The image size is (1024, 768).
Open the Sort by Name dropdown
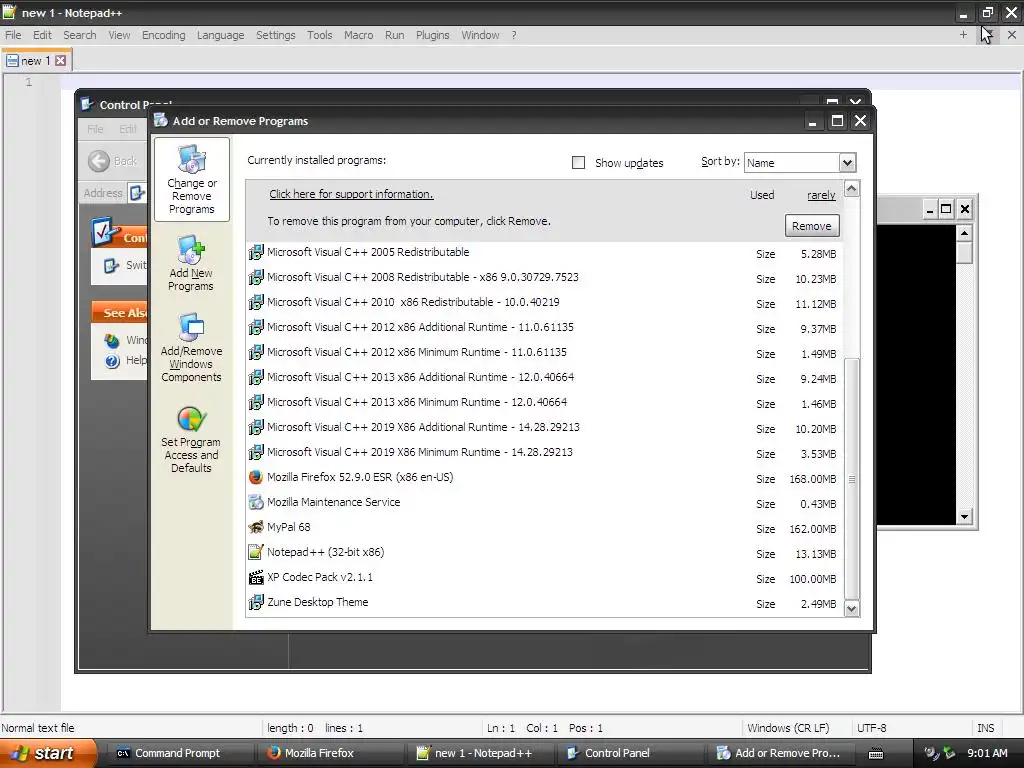(x=847, y=163)
